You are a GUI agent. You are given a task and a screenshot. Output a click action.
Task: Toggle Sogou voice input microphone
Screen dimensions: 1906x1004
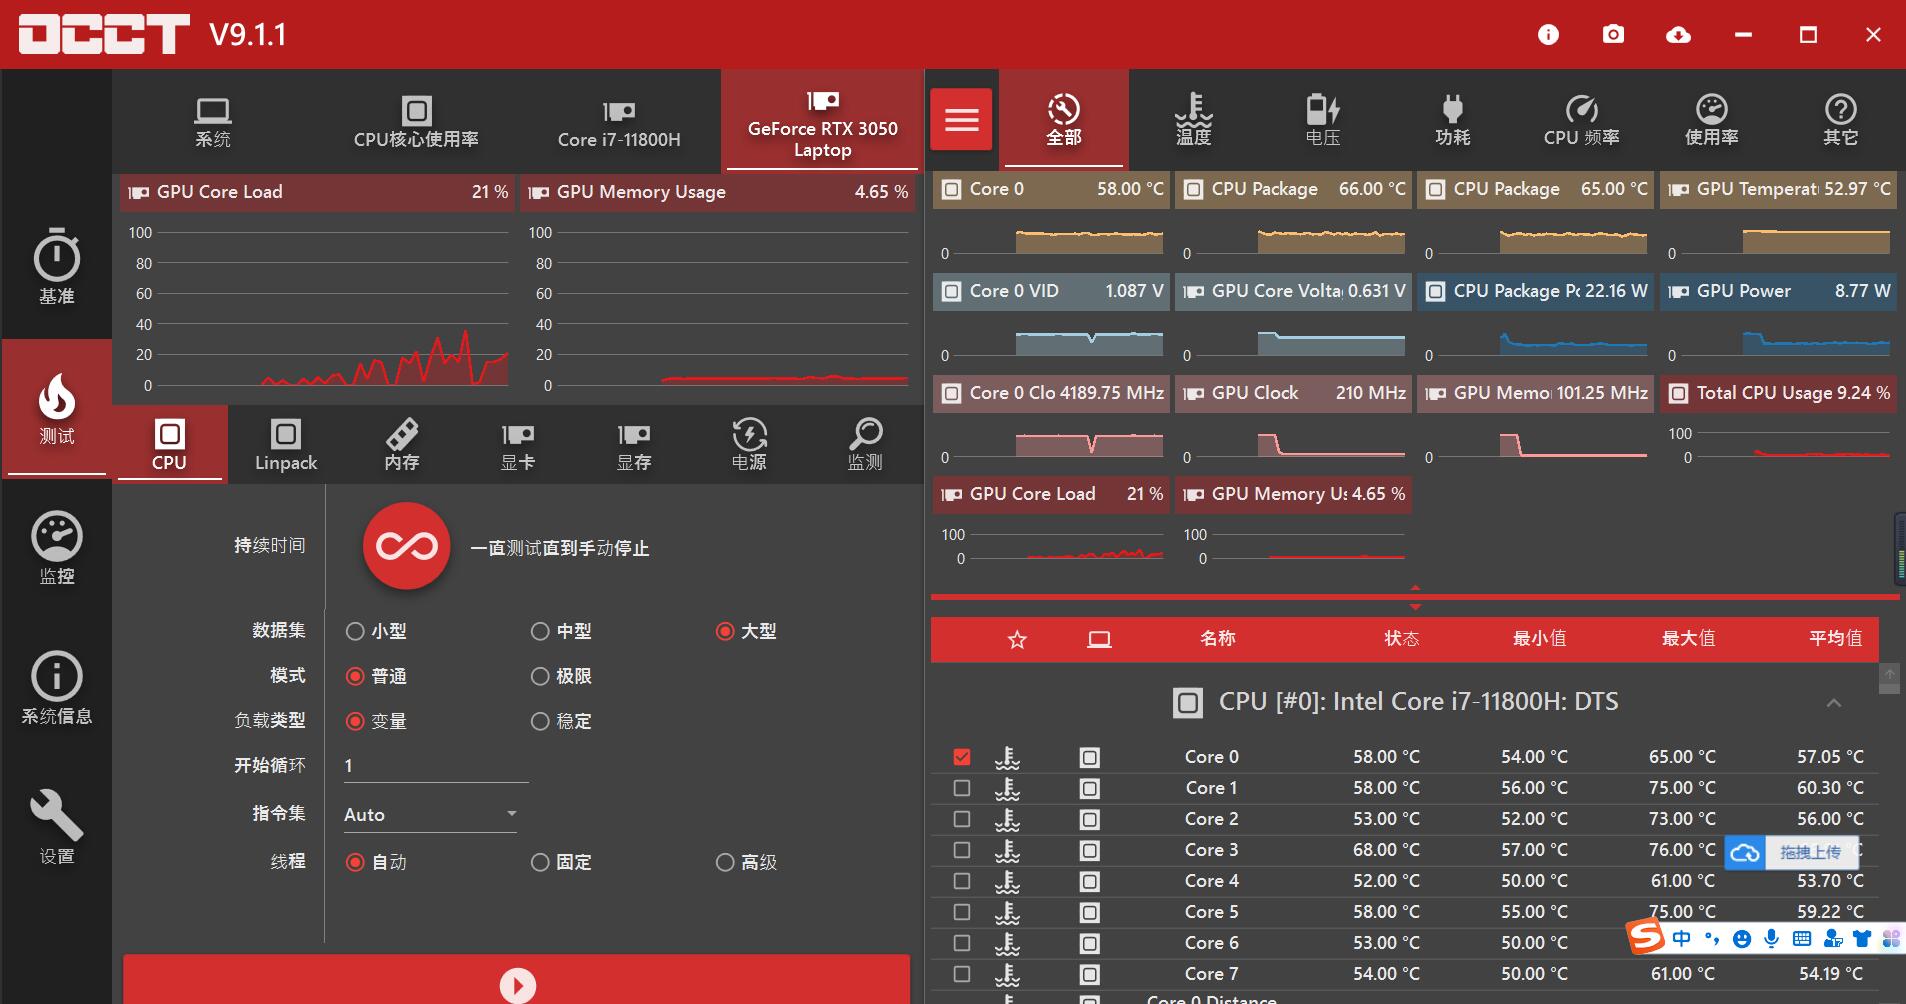pos(1772,938)
